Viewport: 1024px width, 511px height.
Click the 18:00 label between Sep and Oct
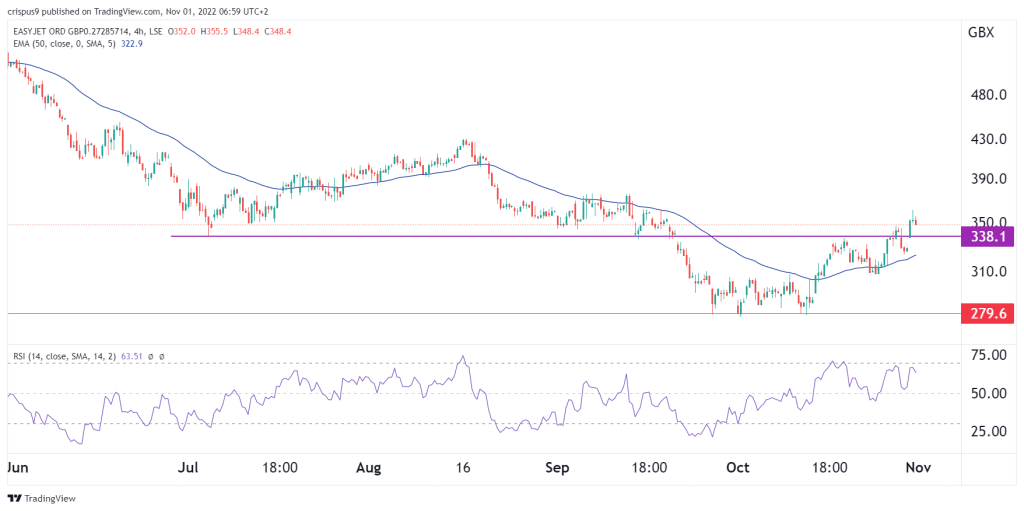pos(651,469)
